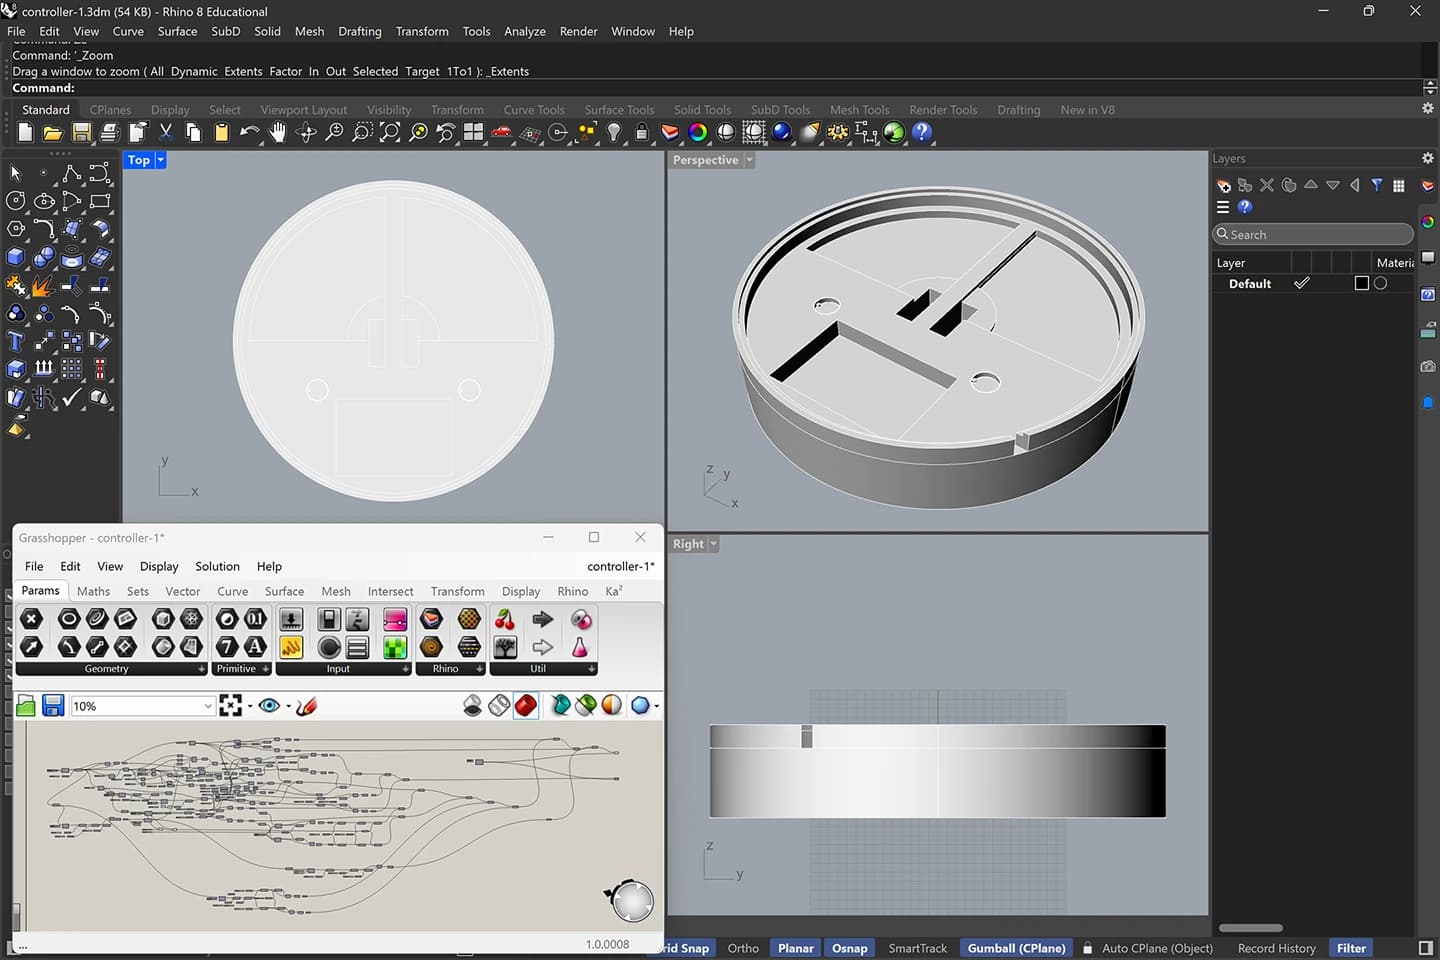Open the Analyze menu in Rhino
The height and width of the screenshot is (960, 1440).
[525, 31]
